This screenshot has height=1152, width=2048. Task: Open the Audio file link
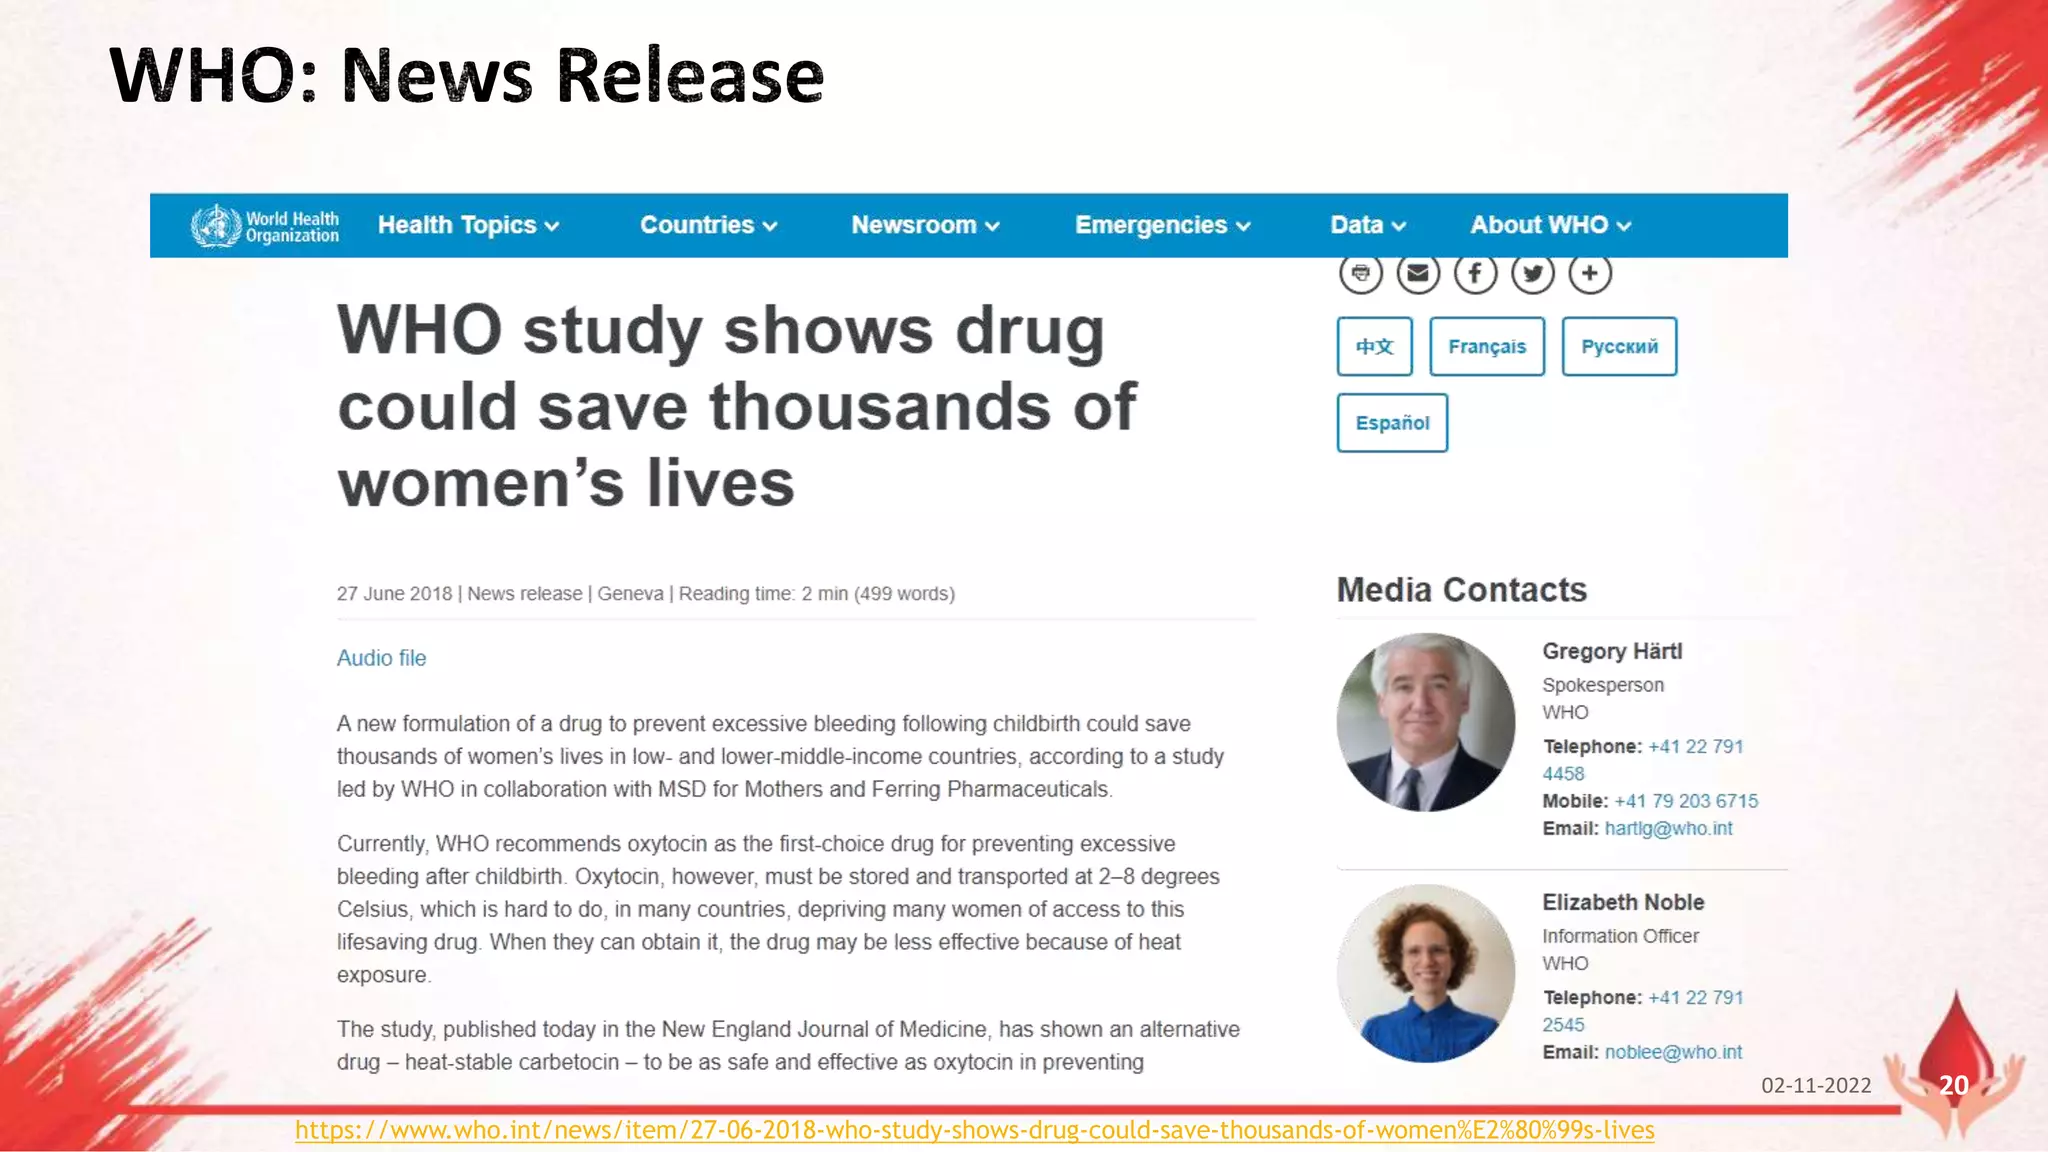(x=381, y=658)
